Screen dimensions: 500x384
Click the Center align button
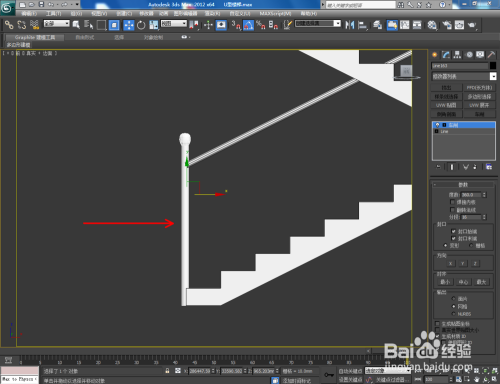click(463, 282)
